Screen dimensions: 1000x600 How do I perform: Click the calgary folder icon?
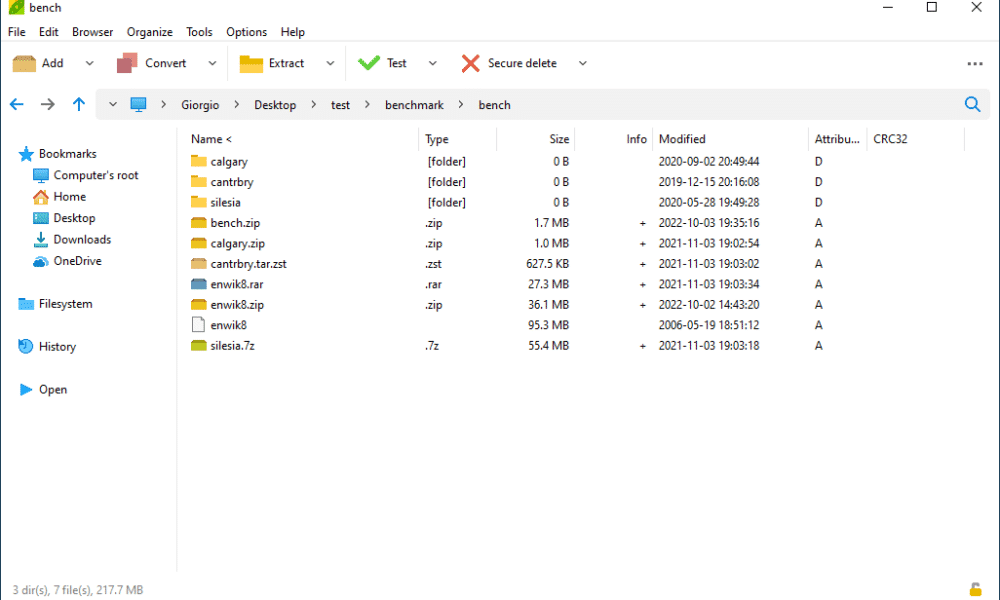(x=199, y=161)
